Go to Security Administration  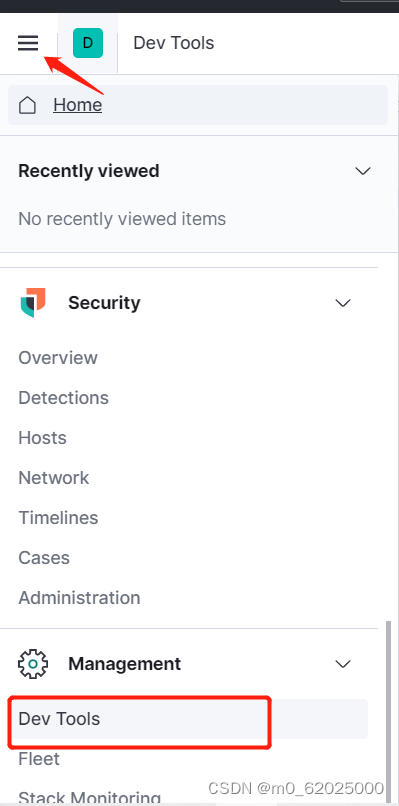tap(79, 598)
